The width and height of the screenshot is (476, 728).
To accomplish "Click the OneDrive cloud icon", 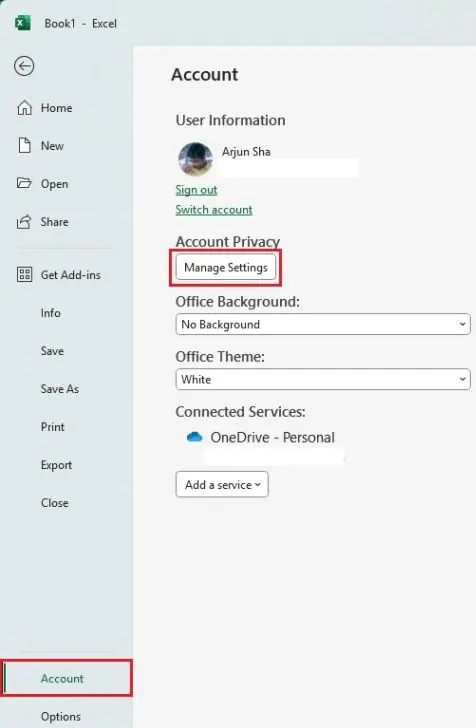I will (x=194, y=437).
